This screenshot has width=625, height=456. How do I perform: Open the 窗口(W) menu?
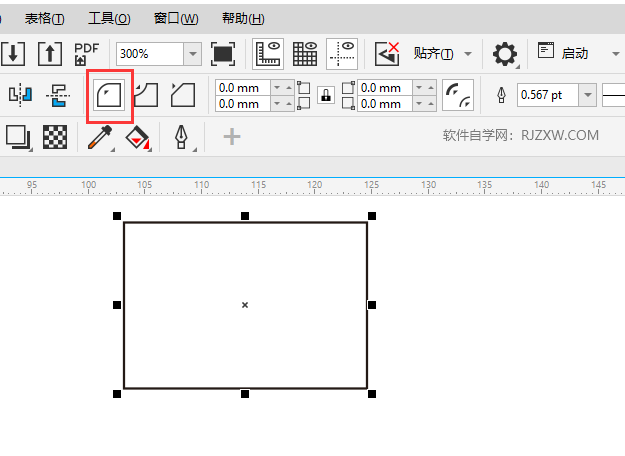176,19
